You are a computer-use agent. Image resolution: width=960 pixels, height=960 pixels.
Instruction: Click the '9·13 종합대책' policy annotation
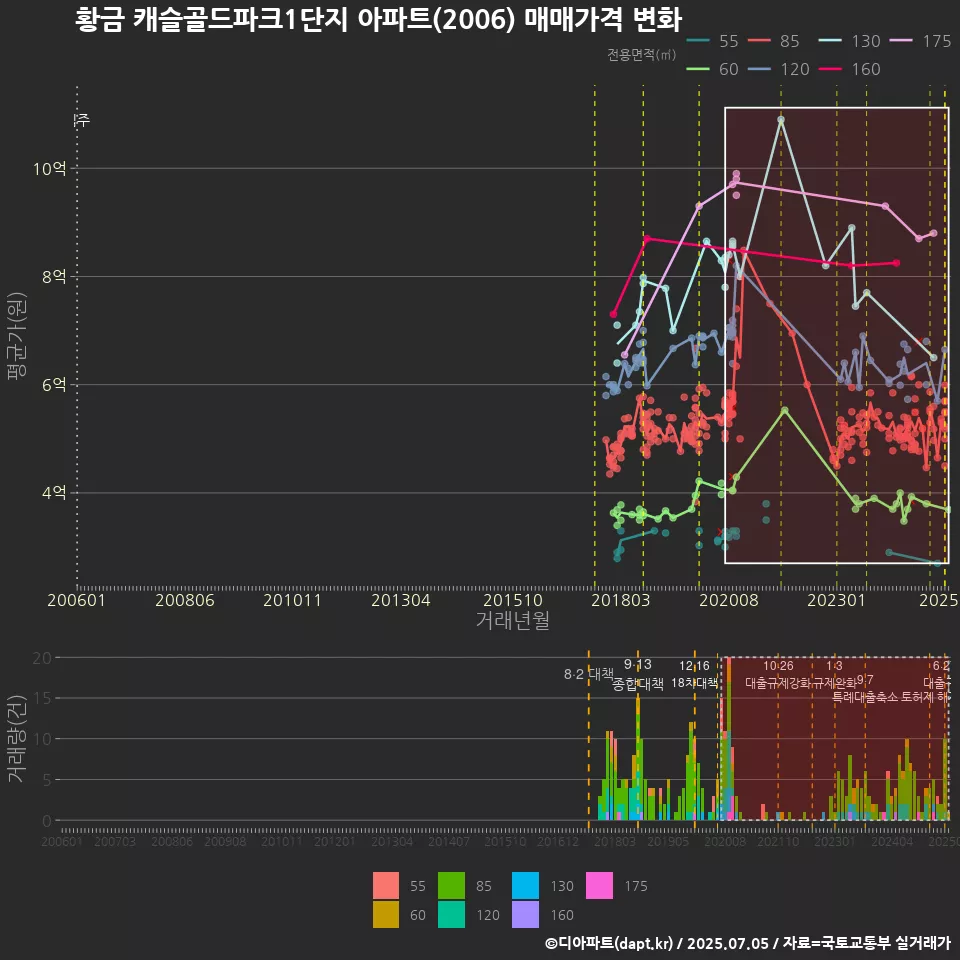638,674
